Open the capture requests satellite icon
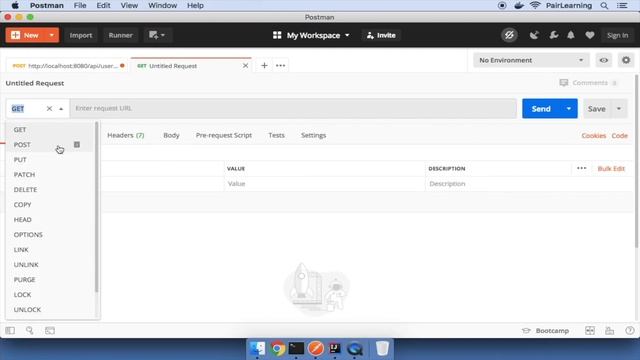This screenshot has height=360, width=640. pos(534,36)
